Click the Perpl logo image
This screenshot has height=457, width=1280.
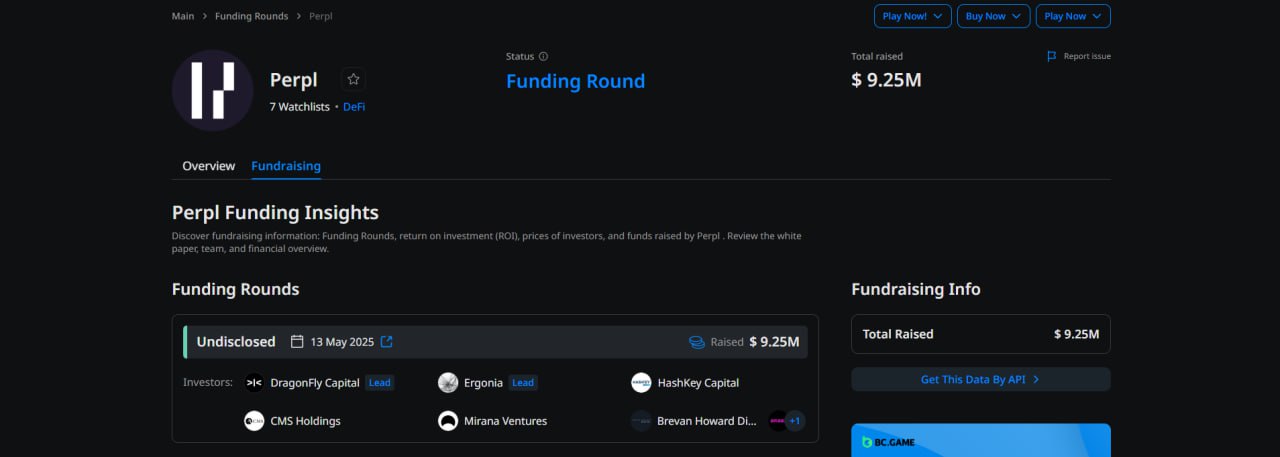tap(213, 90)
